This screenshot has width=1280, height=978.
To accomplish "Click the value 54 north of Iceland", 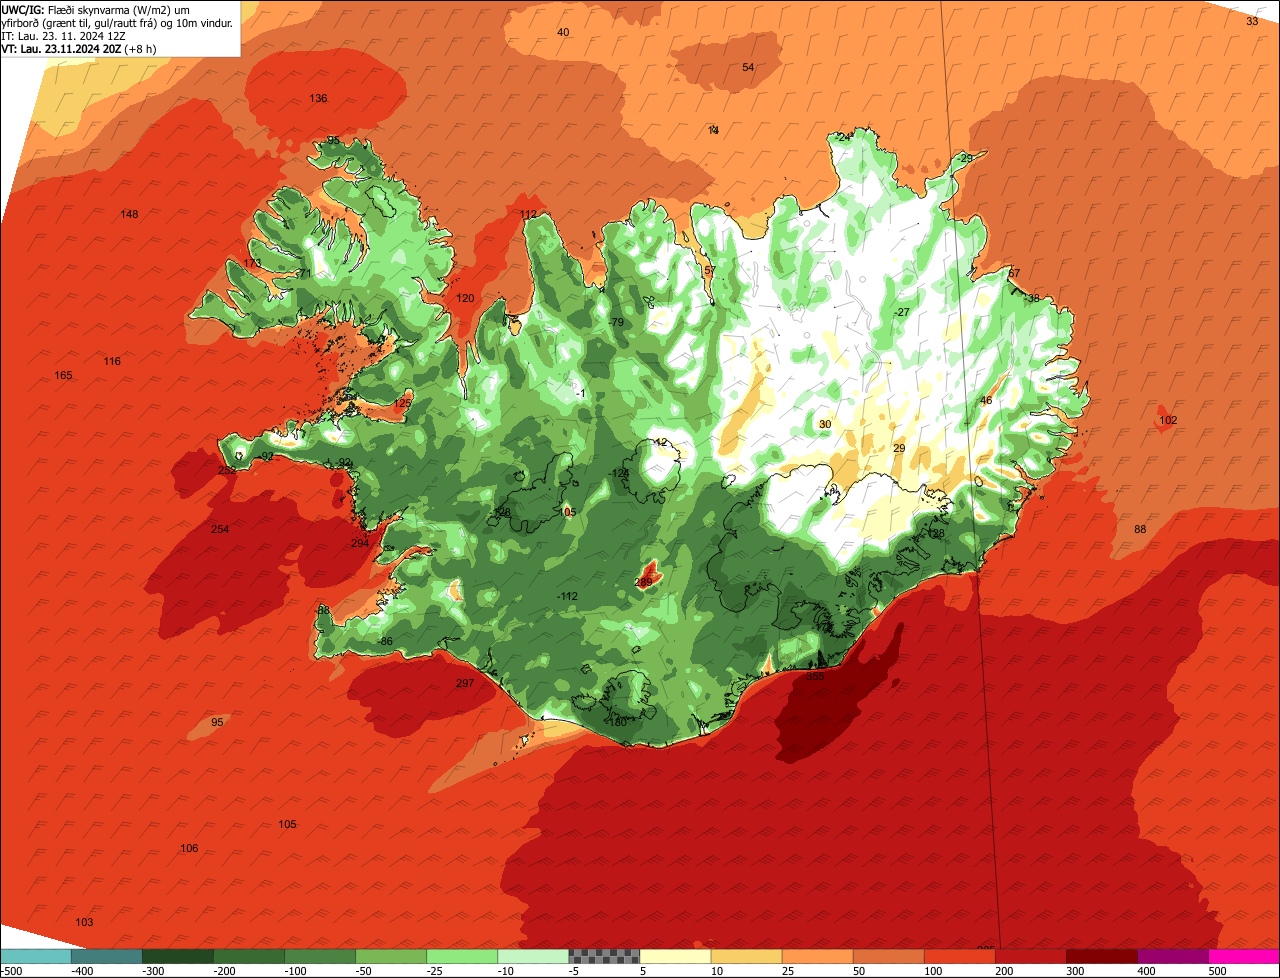I will point(748,67).
